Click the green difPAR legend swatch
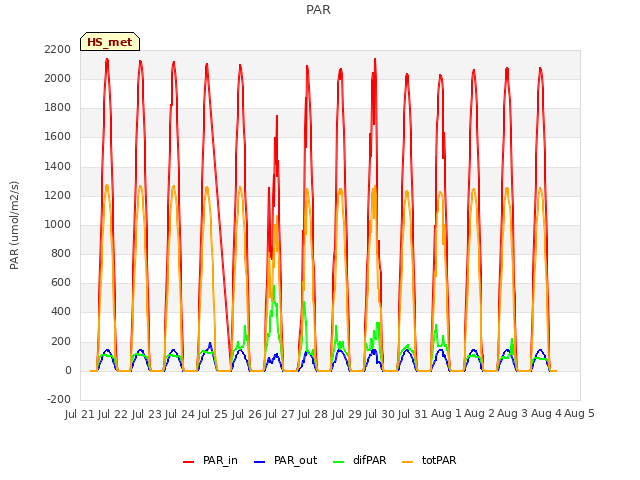Image resolution: width=640 pixels, height=480 pixels. pyautogui.click(x=338, y=461)
